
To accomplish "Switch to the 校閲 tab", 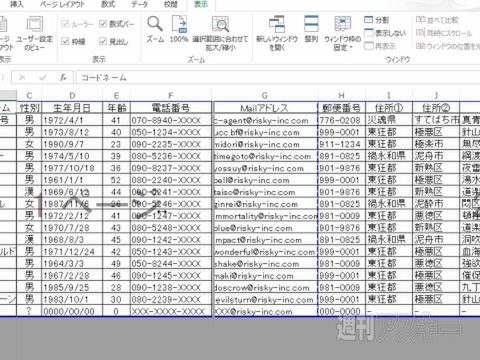I will pos(170,4).
